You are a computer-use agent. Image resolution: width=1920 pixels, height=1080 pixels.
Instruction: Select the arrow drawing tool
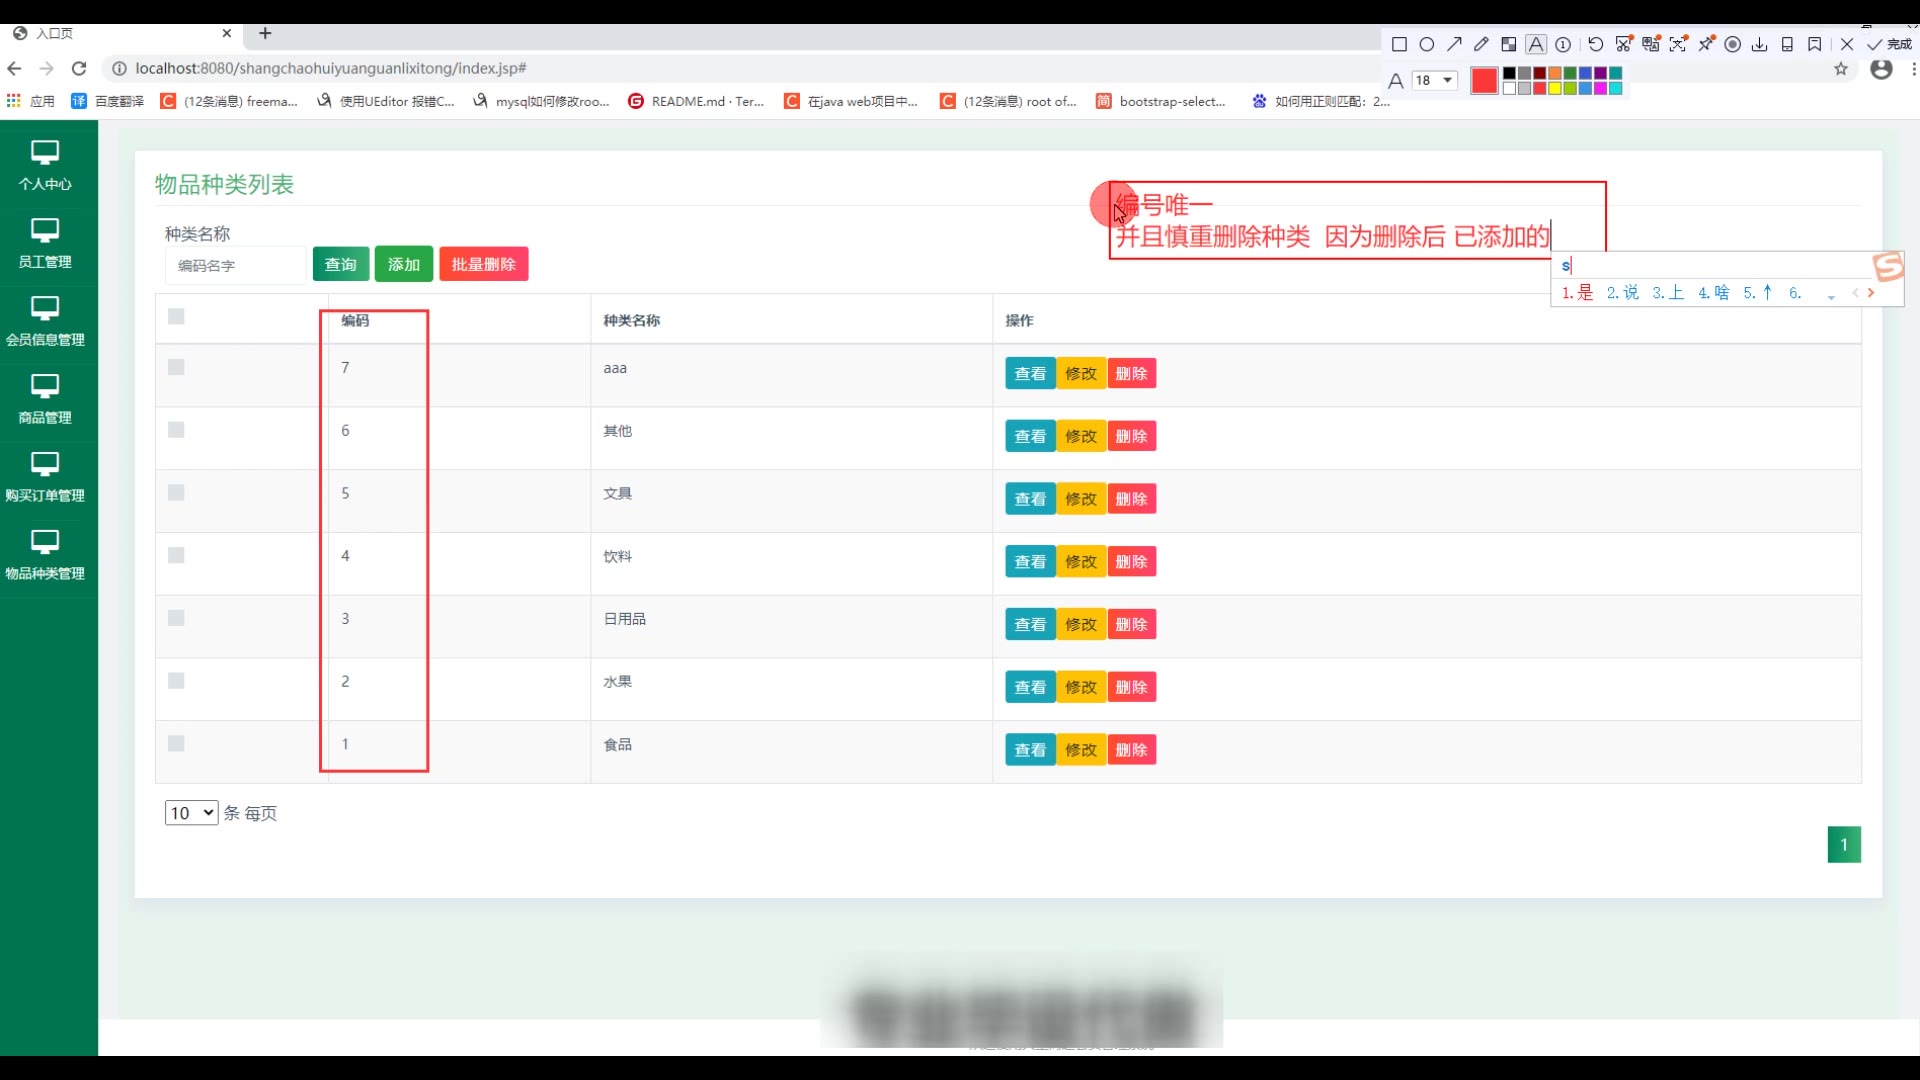(1454, 44)
